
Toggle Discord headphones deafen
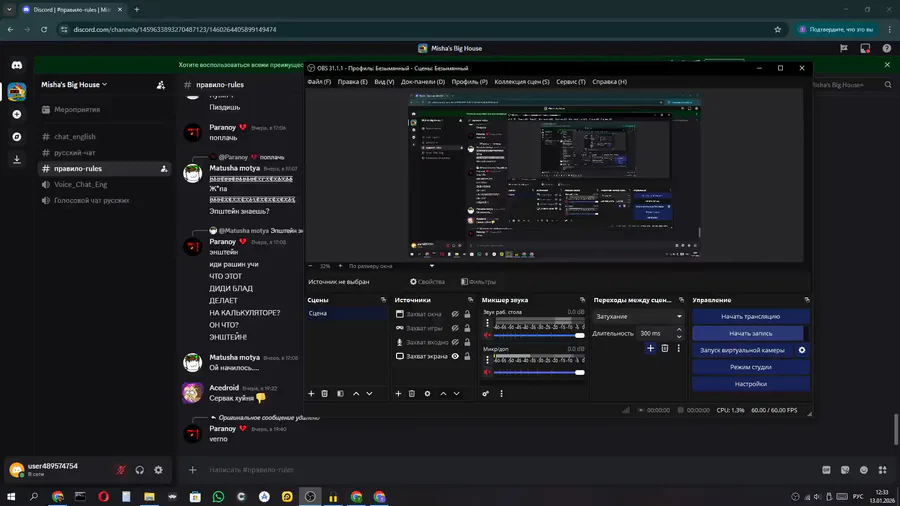tap(139, 470)
